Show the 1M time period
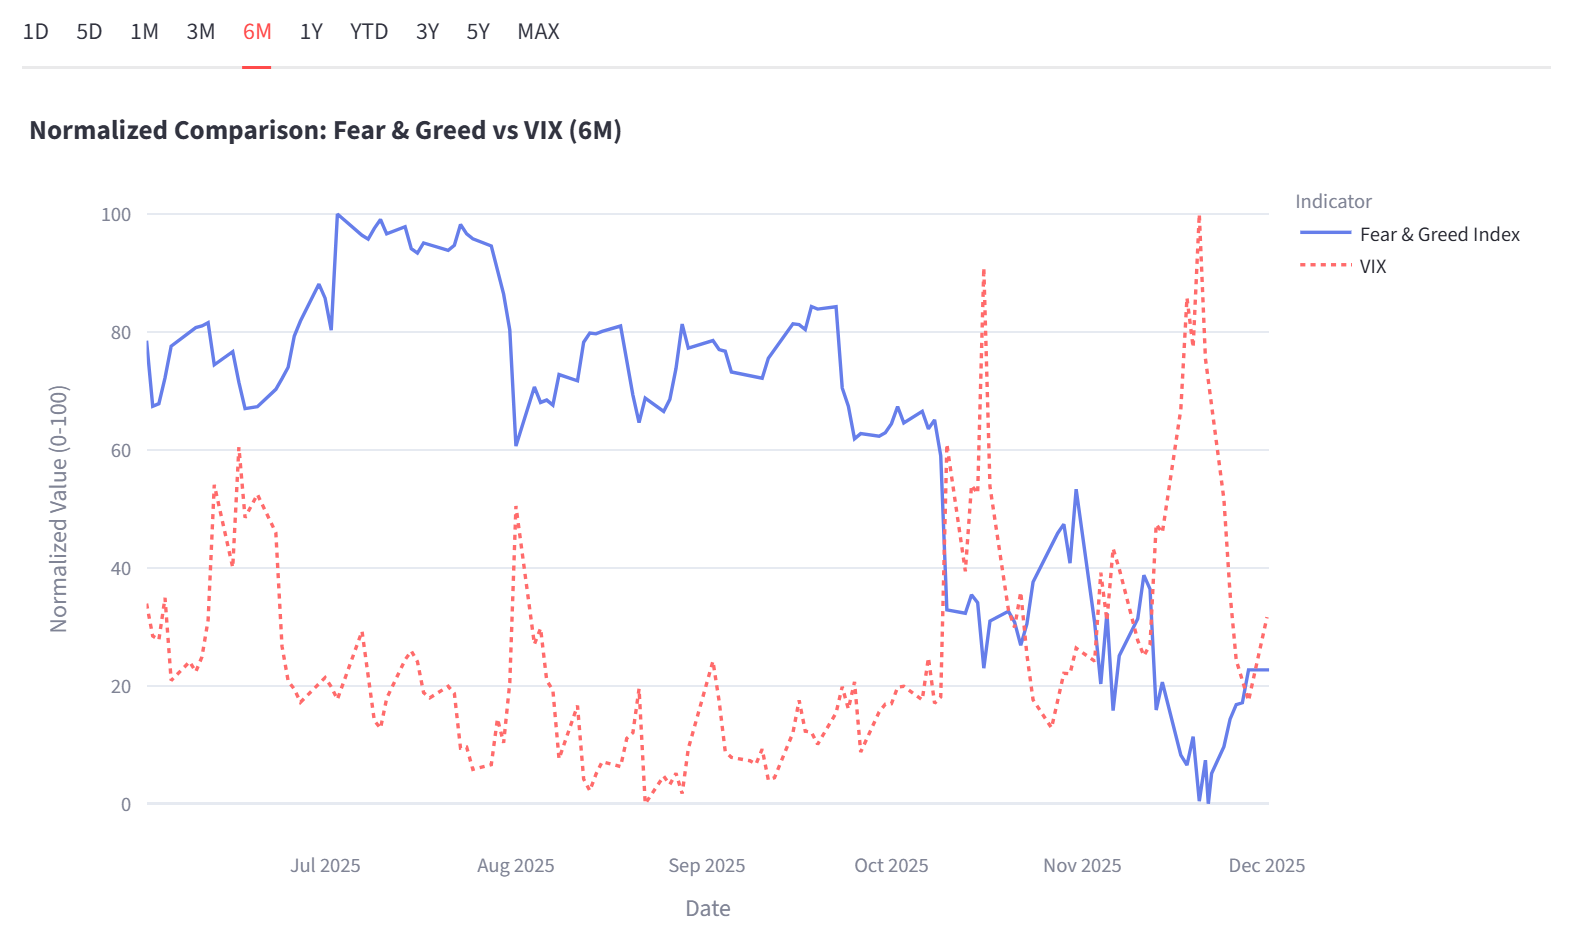This screenshot has width=1591, height=945. pos(144,32)
